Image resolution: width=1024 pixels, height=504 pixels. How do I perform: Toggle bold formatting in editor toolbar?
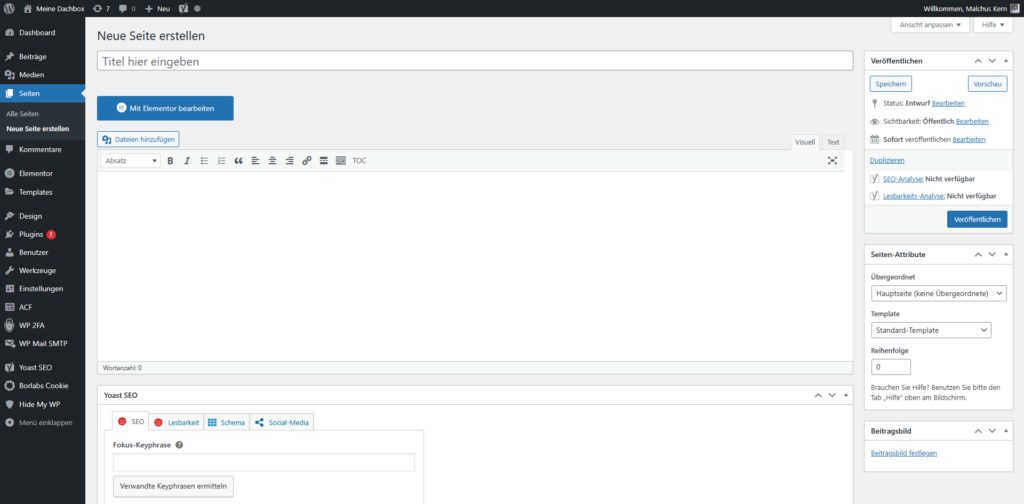170,161
